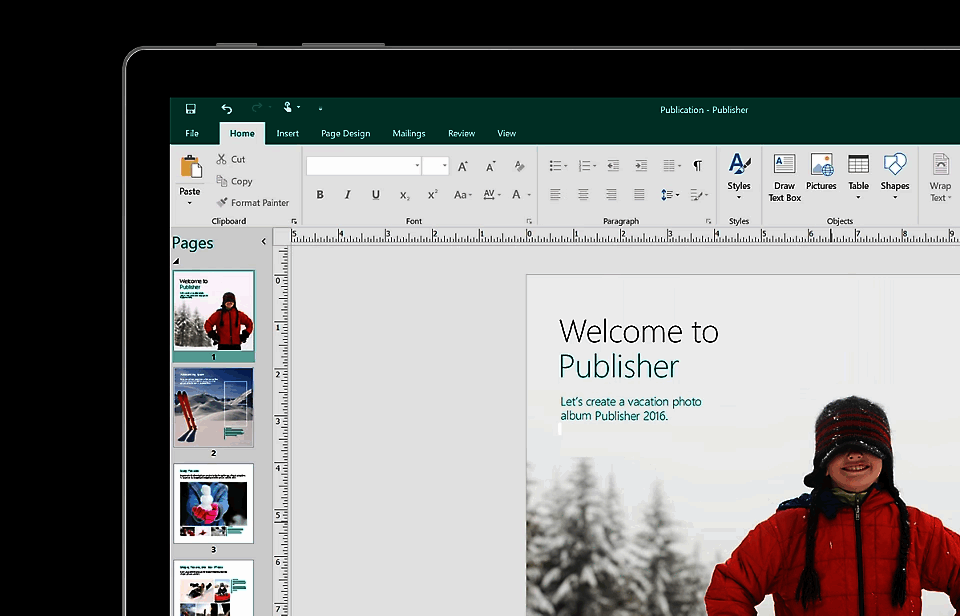Screen dimensions: 960x616
Task: Select page 2 thumbnail in Pages panel
Action: tap(213, 405)
